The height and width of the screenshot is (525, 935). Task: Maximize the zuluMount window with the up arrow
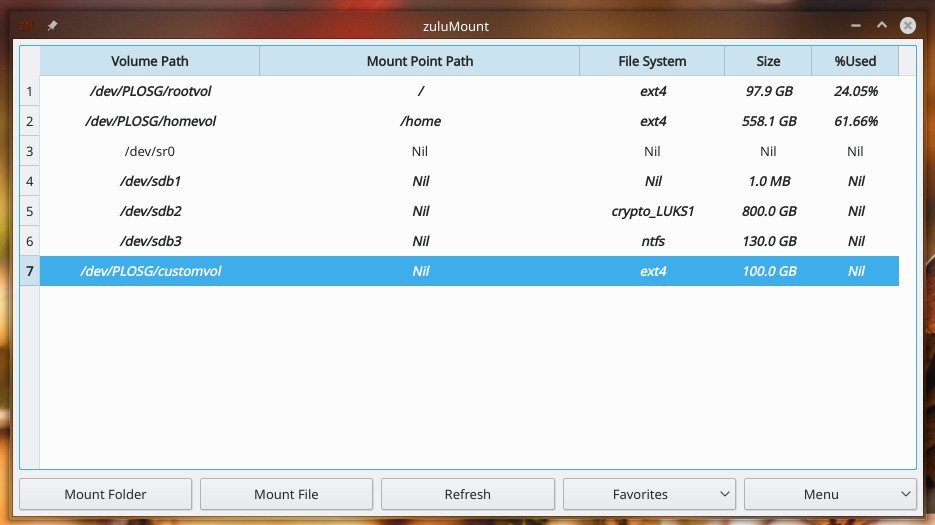click(x=882, y=26)
